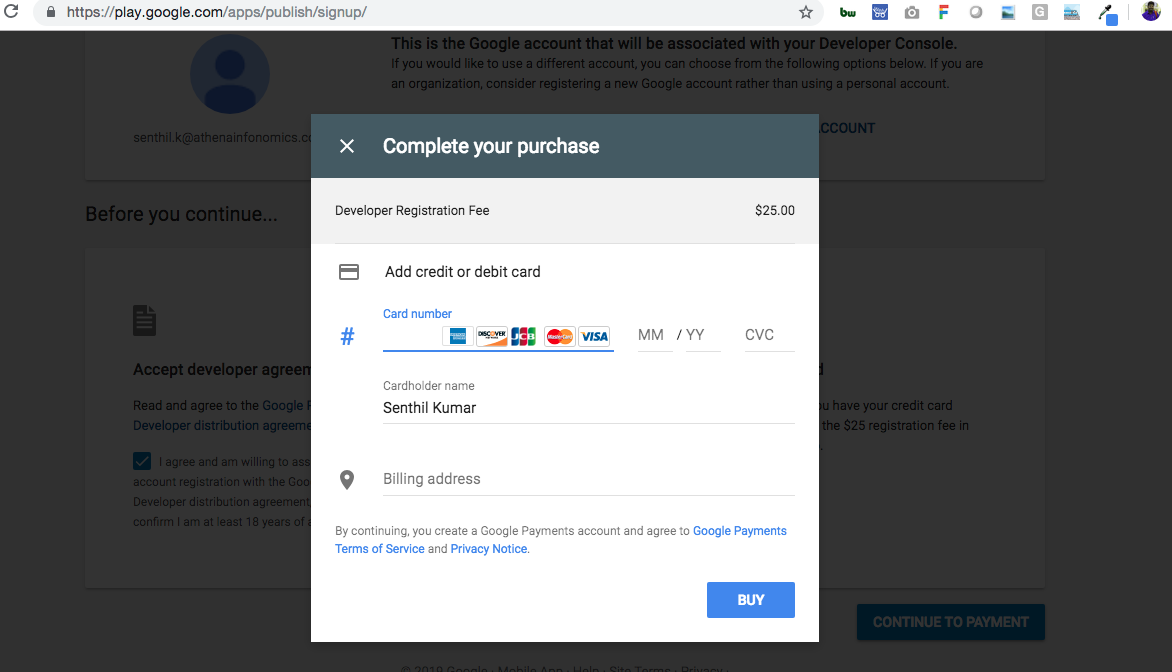Image resolution: width=1172 pixels, height=672 pixels.
Task: Click the BUY button
Action: point(750,599)
